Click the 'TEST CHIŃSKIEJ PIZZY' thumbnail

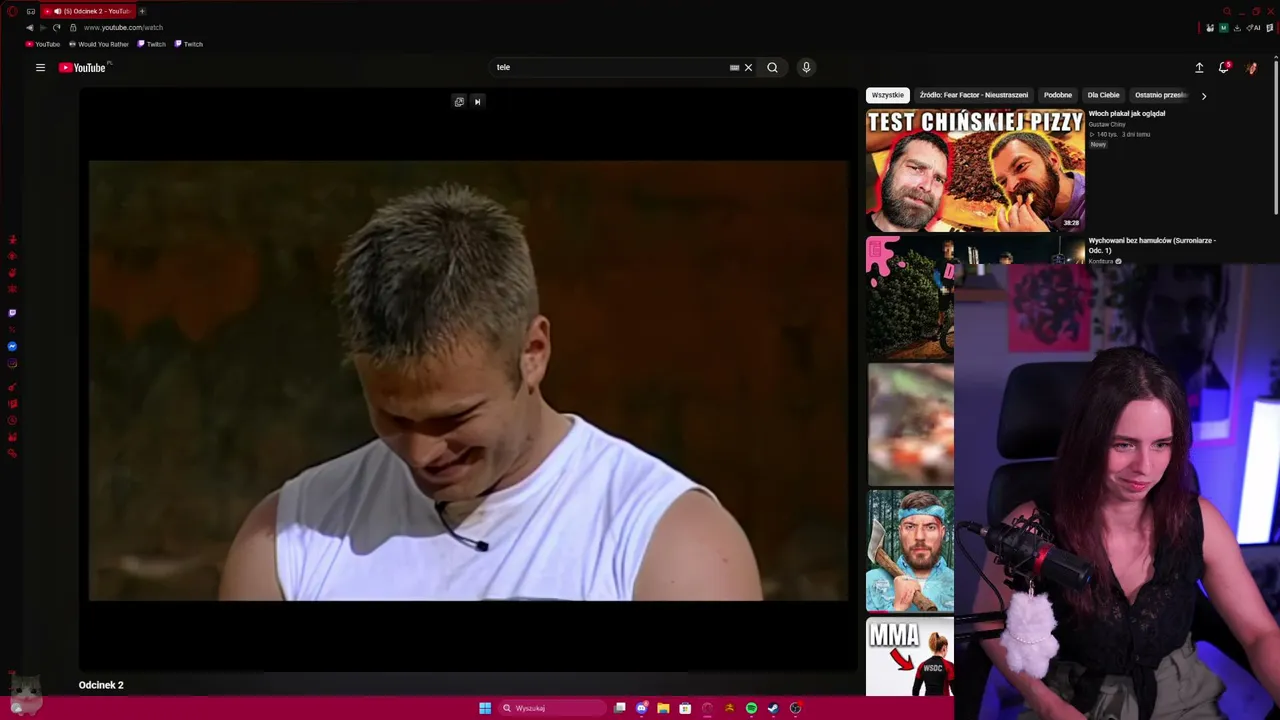(975, 170)
